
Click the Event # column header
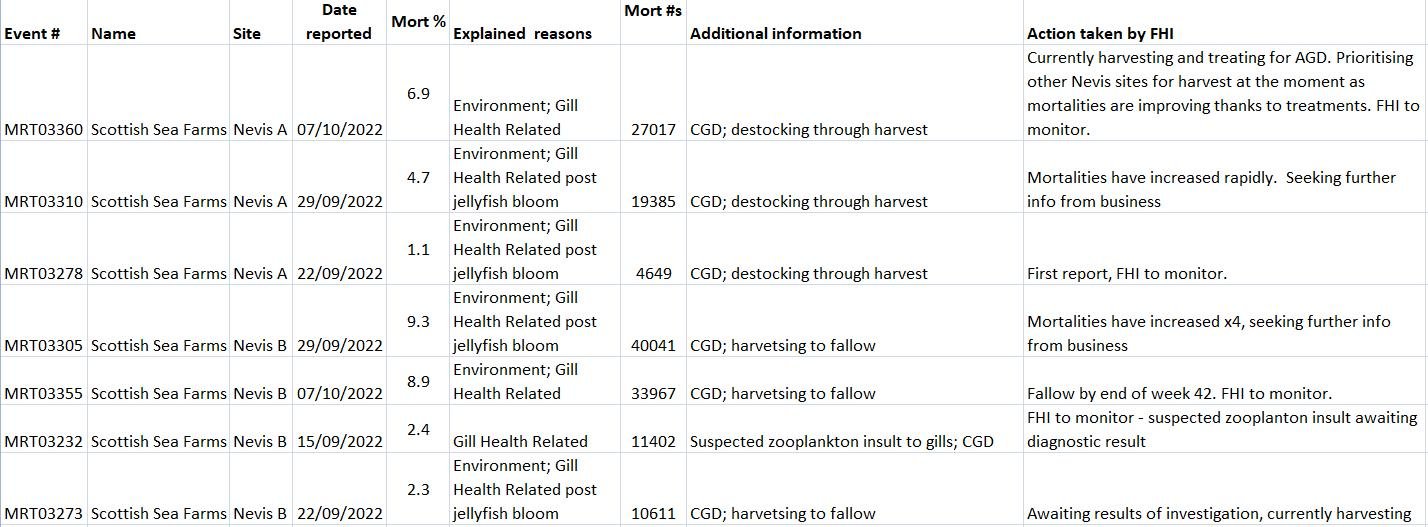point(32,33)
